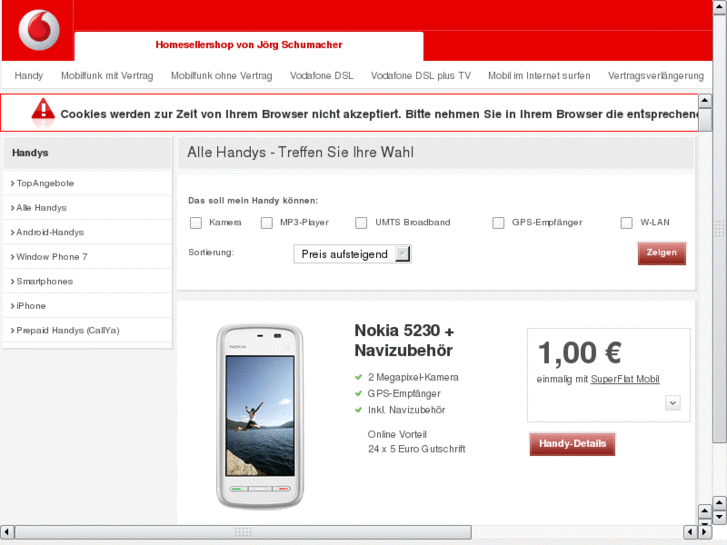727x545 pixels.
Task: Open the Handy menu item
Action: point(29,76)
